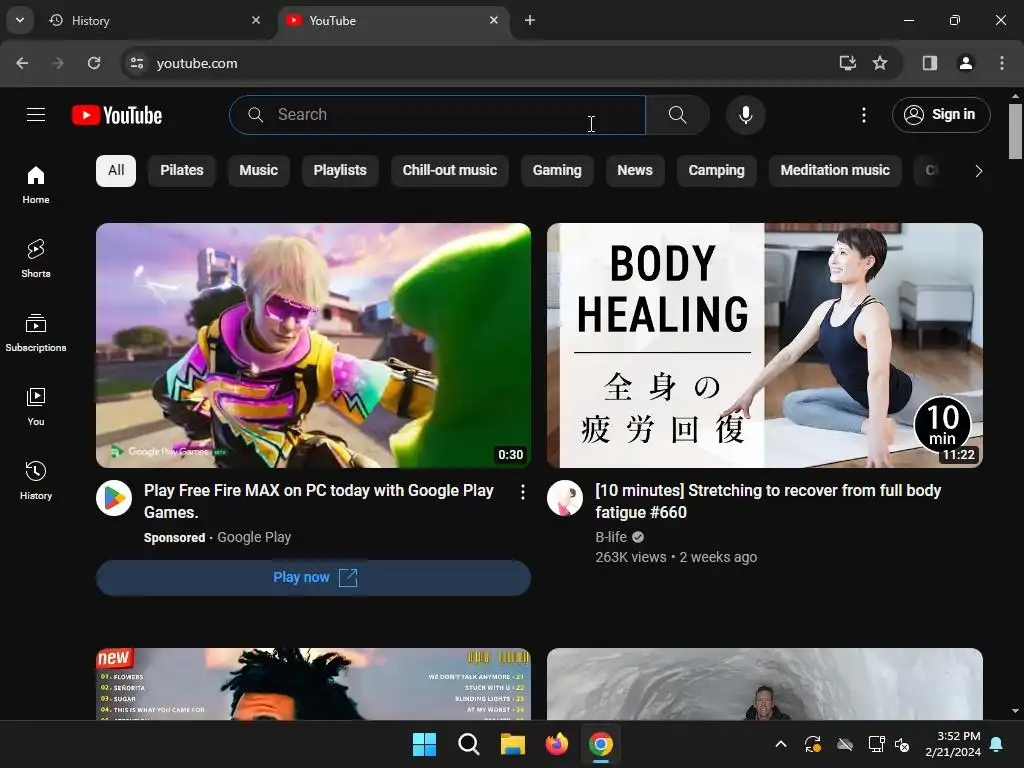This screenshot has height=768, width=1024.
Task: Open the You section in sidebar
Action: pyautogui.click(x=36, y=406)
